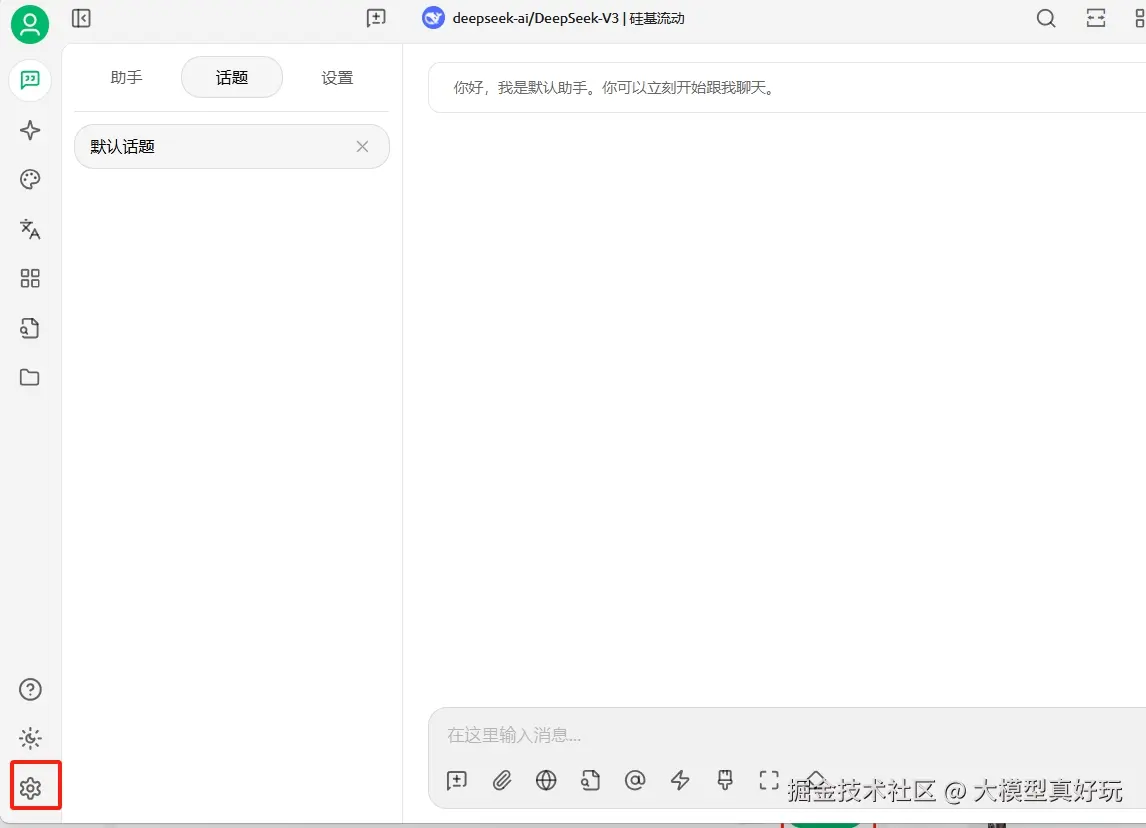Image resolution: width=1146 pixels, height=828 pixels.
Task: Toggle expanded input with fullscreen brackets
Action: [x=769, y=781]
